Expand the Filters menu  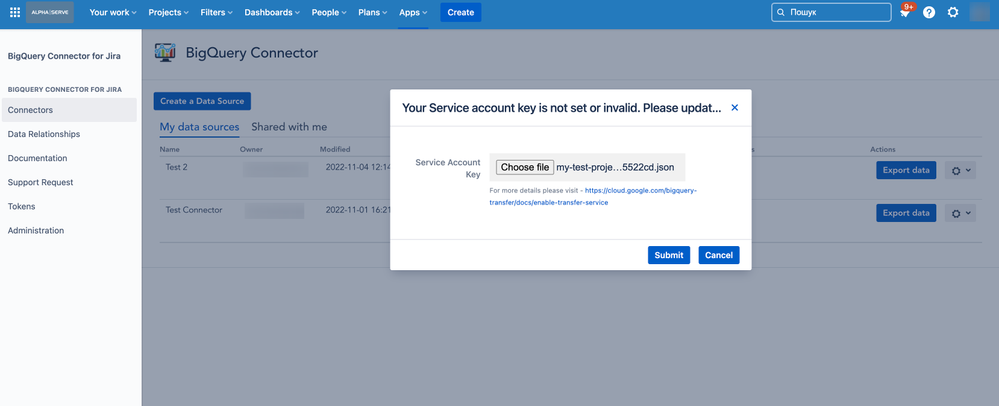point(216,12)
